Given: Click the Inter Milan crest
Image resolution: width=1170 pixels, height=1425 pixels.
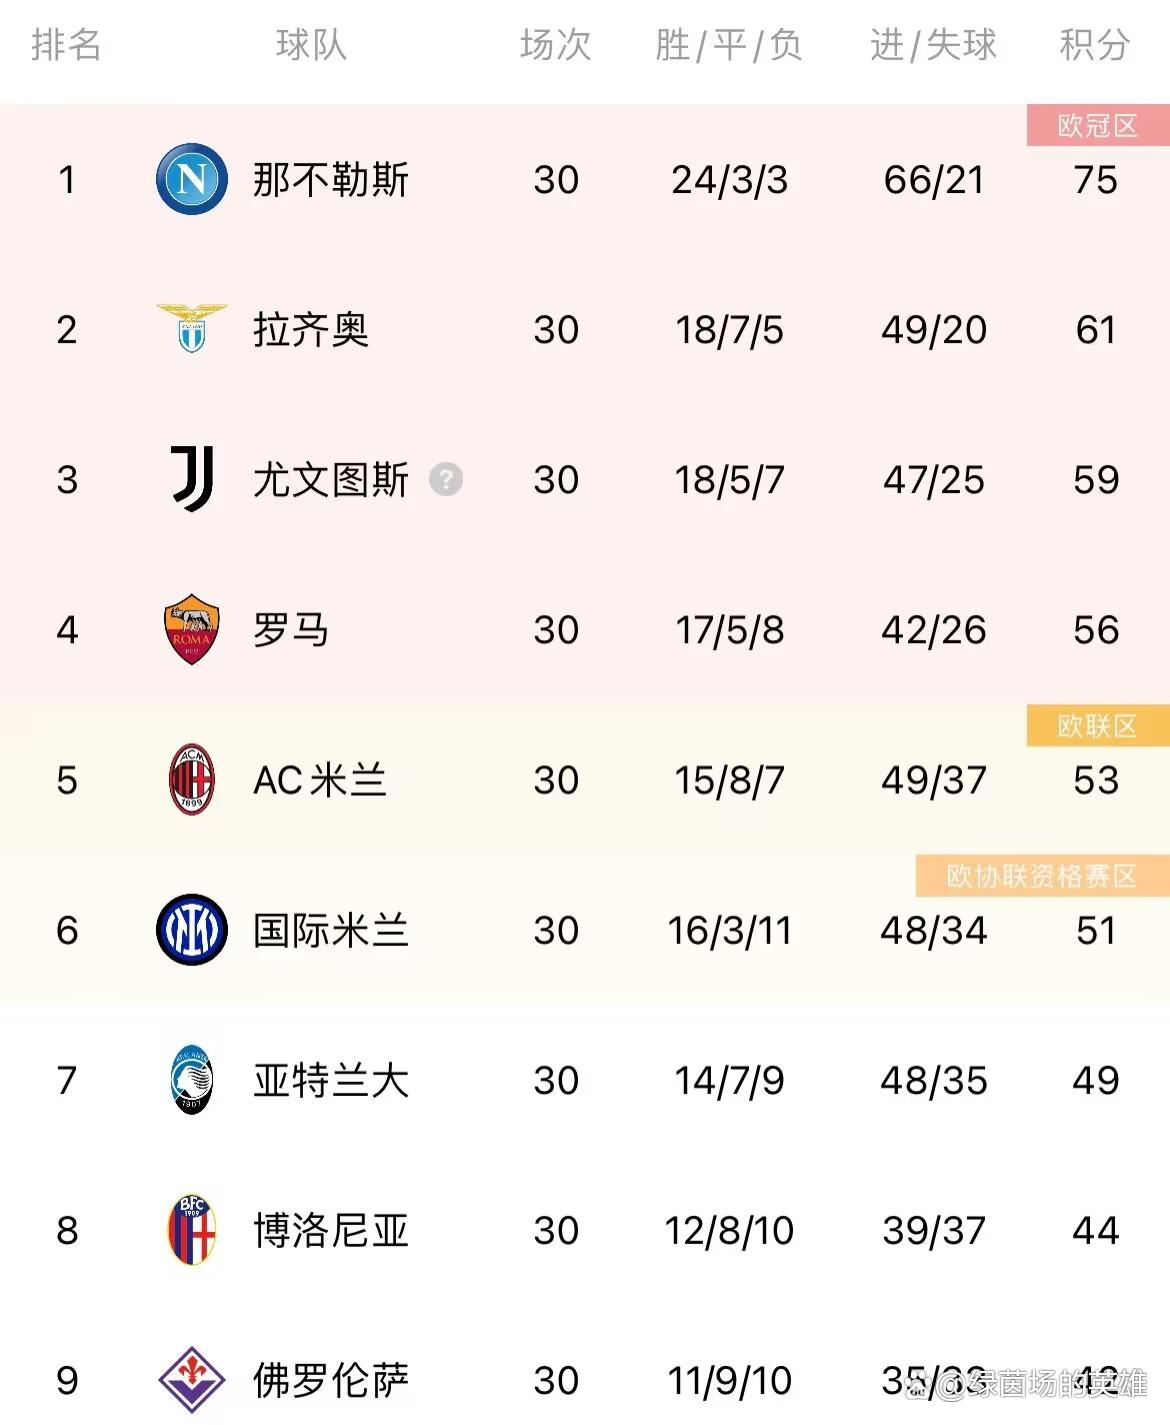Looking at the screenshot, I should pyautogui.click(x=190, y=930).
